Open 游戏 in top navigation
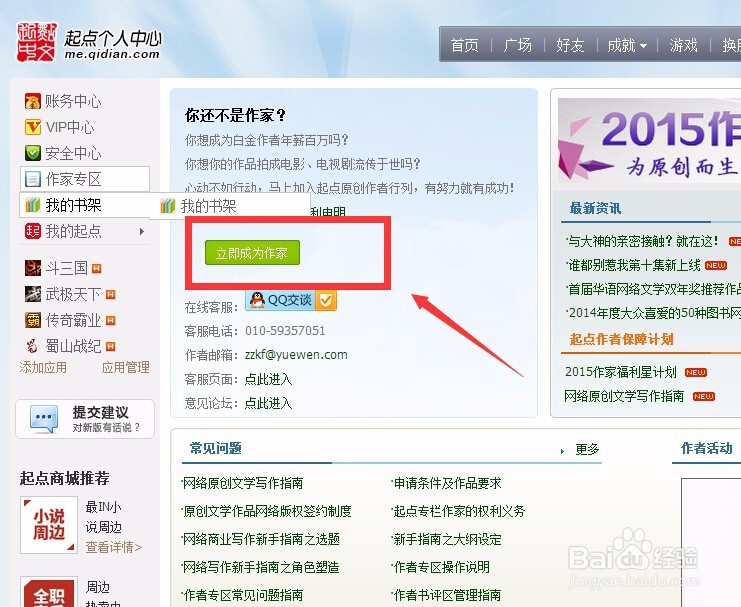 pos(683,45)
